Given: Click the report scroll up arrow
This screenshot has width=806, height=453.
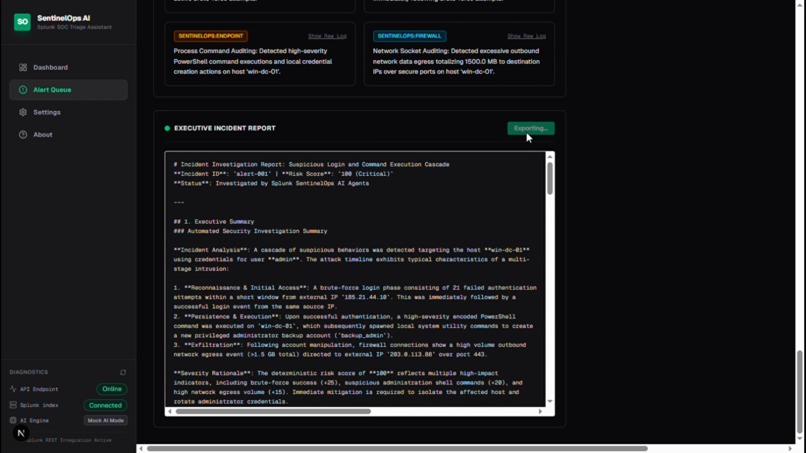Looking at the screenshot, I should (x=550, y=156).
